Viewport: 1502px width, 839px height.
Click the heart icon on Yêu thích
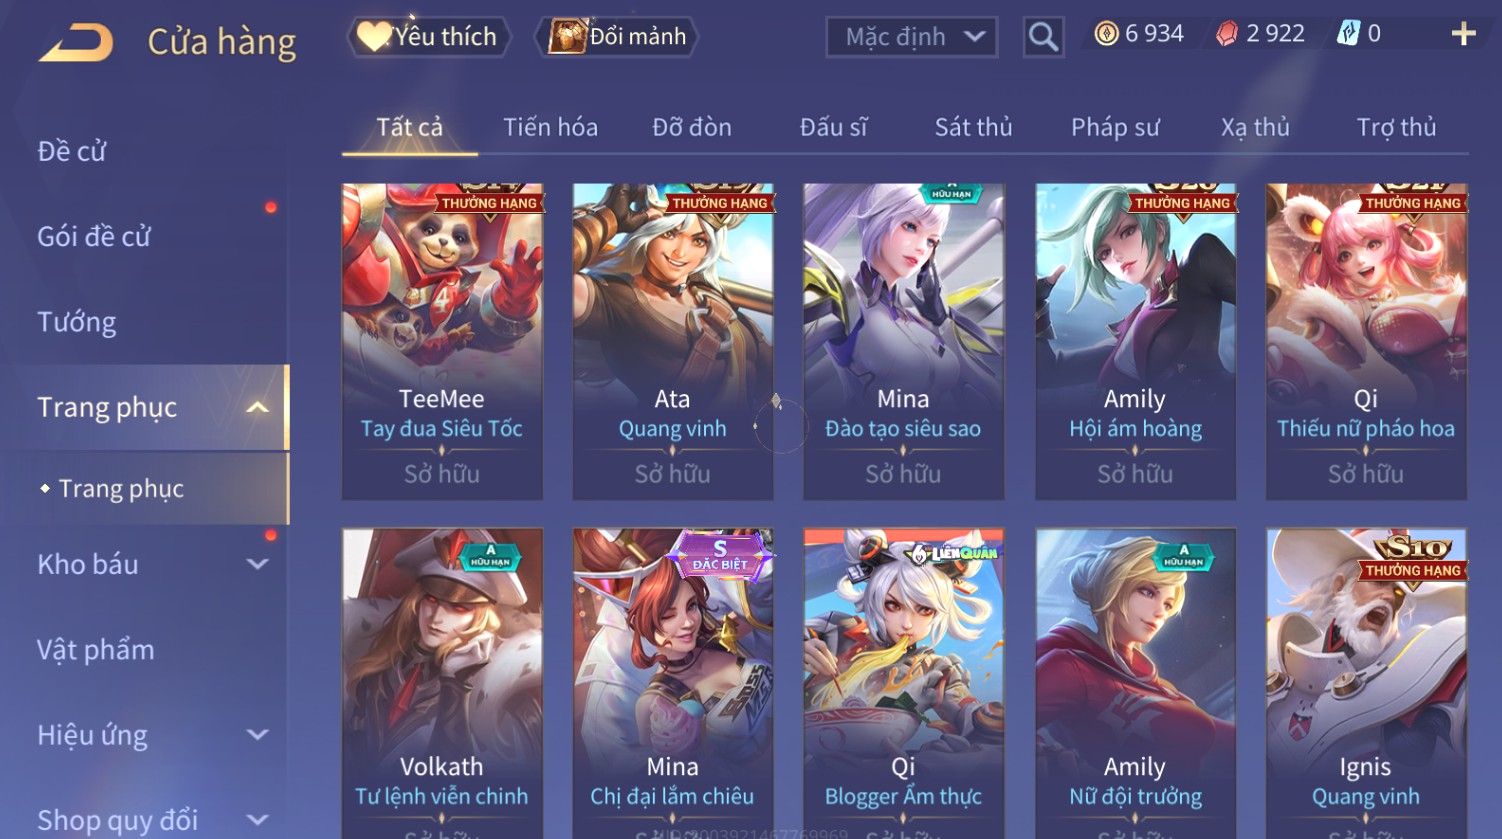(374, 37)
